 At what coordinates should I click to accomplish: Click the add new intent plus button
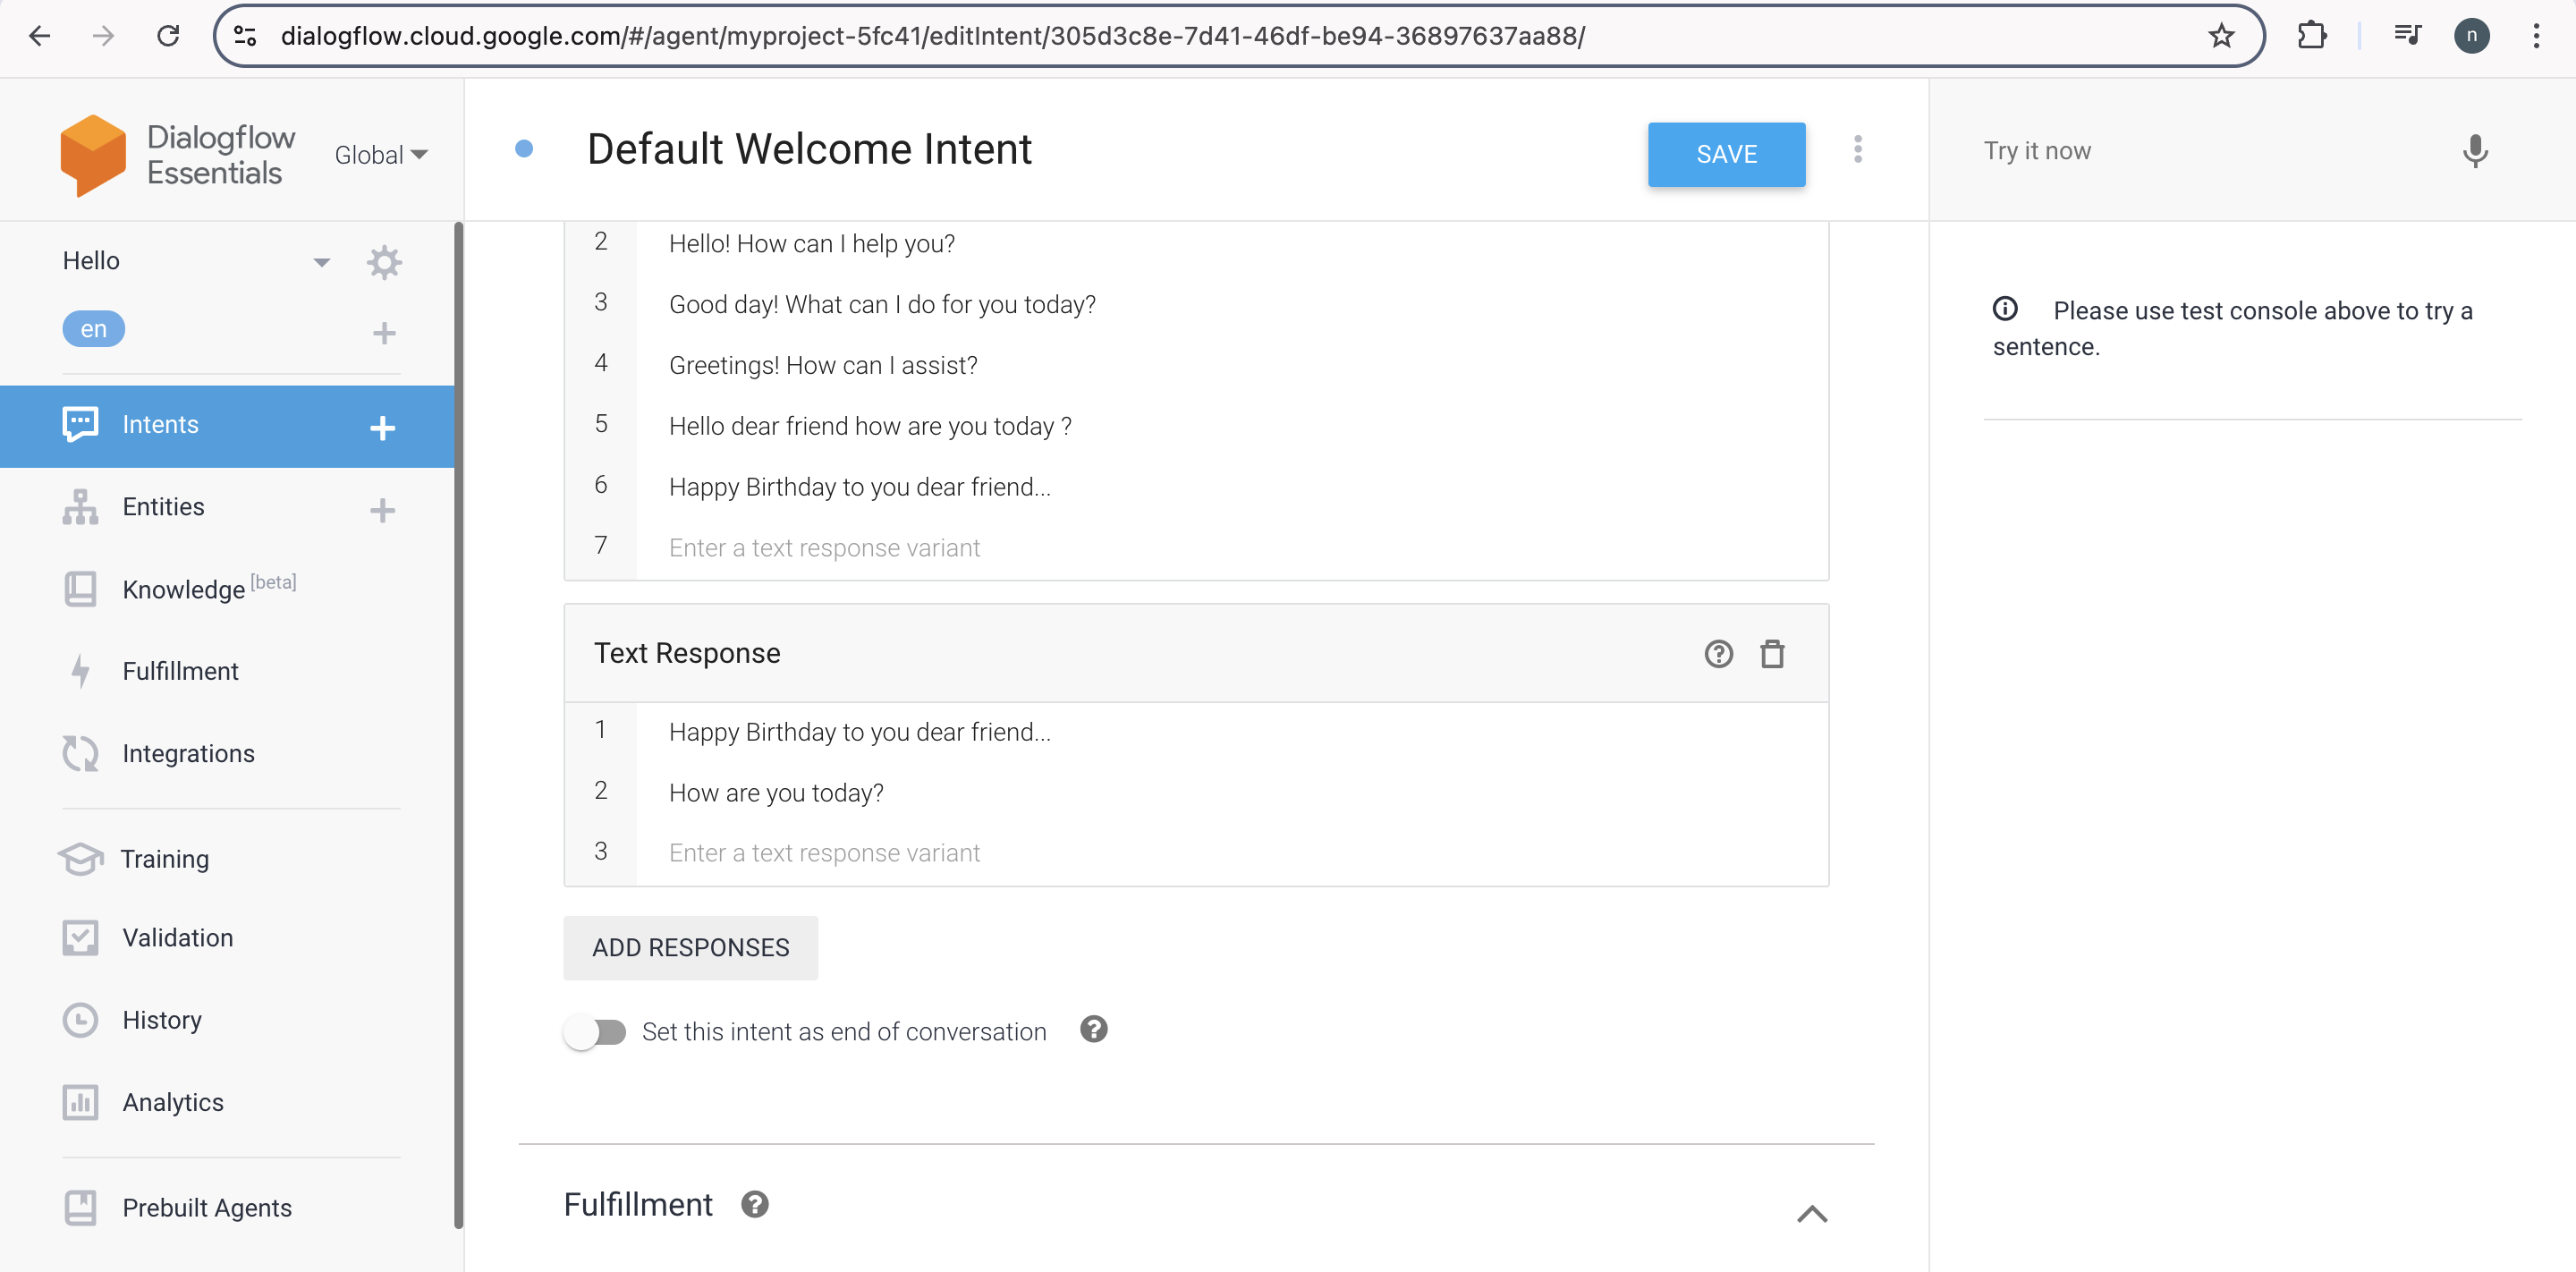[381, 426]
